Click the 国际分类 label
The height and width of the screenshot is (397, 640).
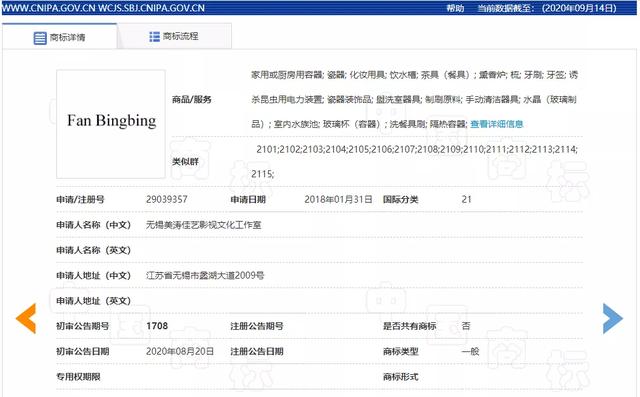click(x=400, y=200)
